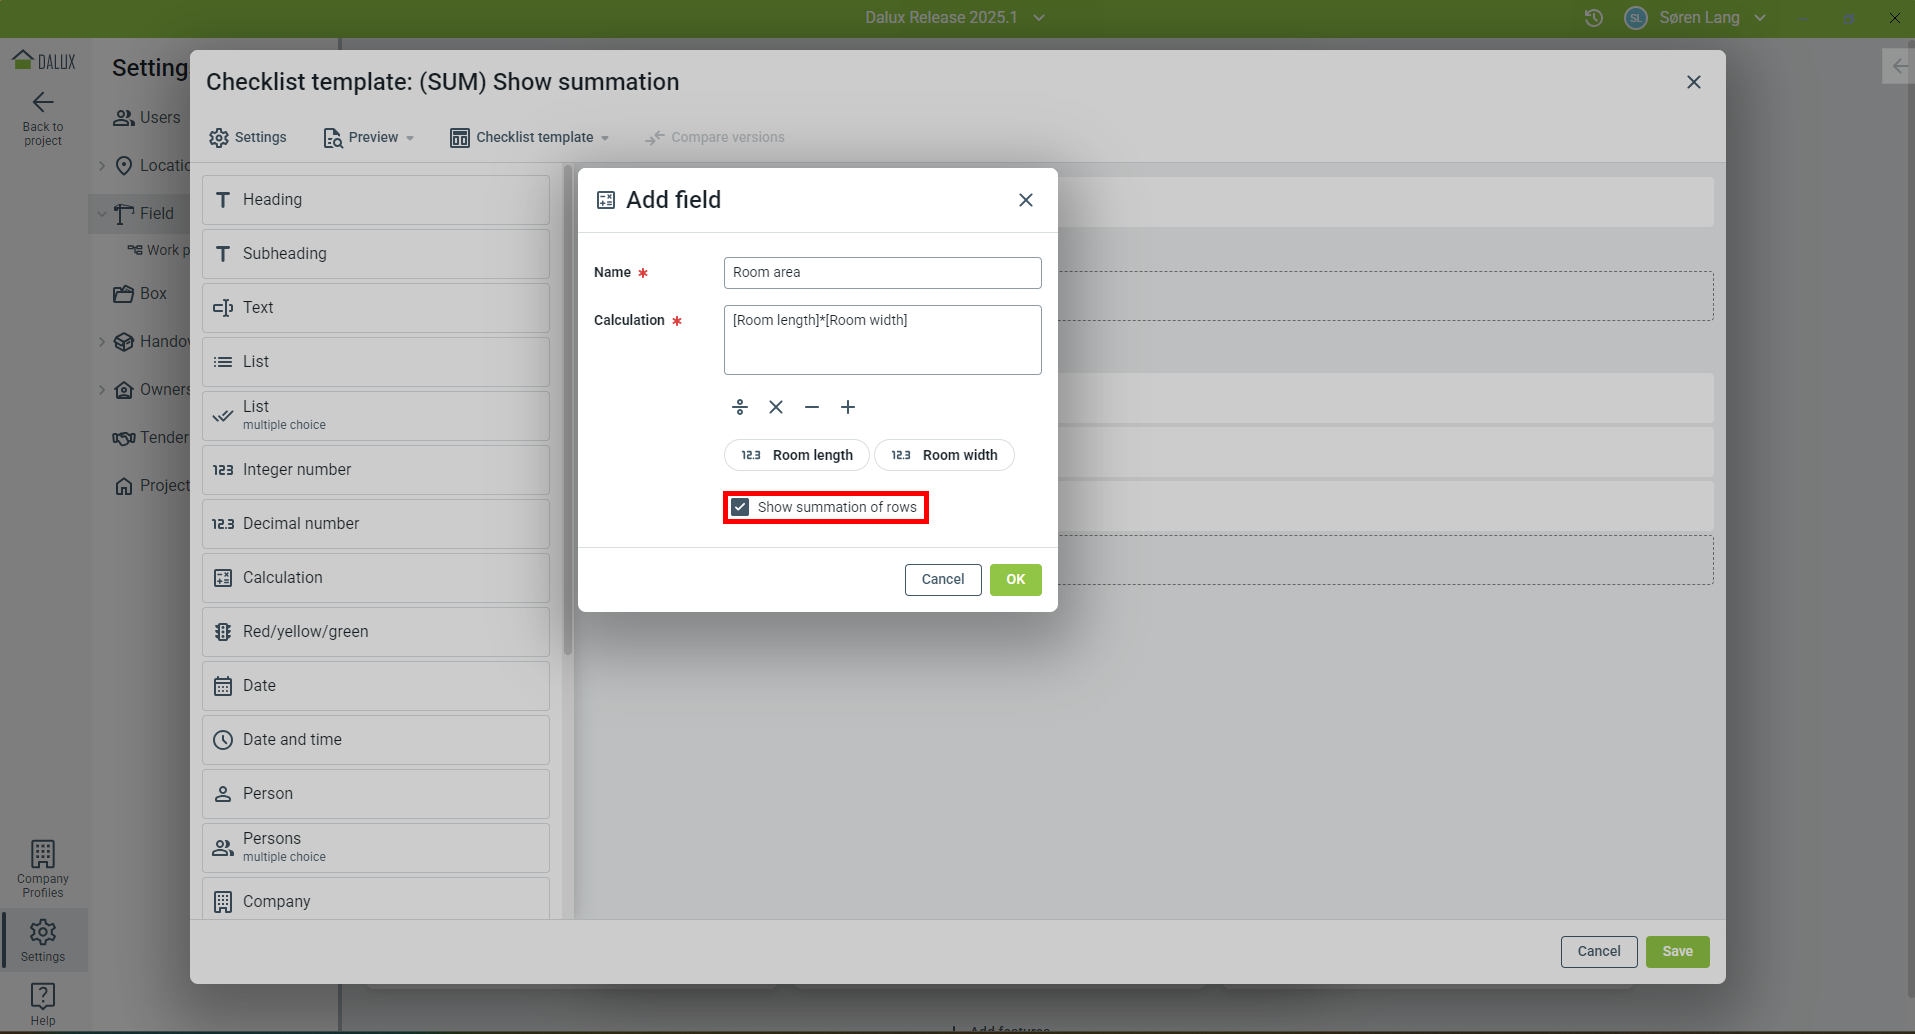Viewport: 1915px width, 1034px height.
Task: Close the Add field dialog
Action: (x=1026, y=200)
